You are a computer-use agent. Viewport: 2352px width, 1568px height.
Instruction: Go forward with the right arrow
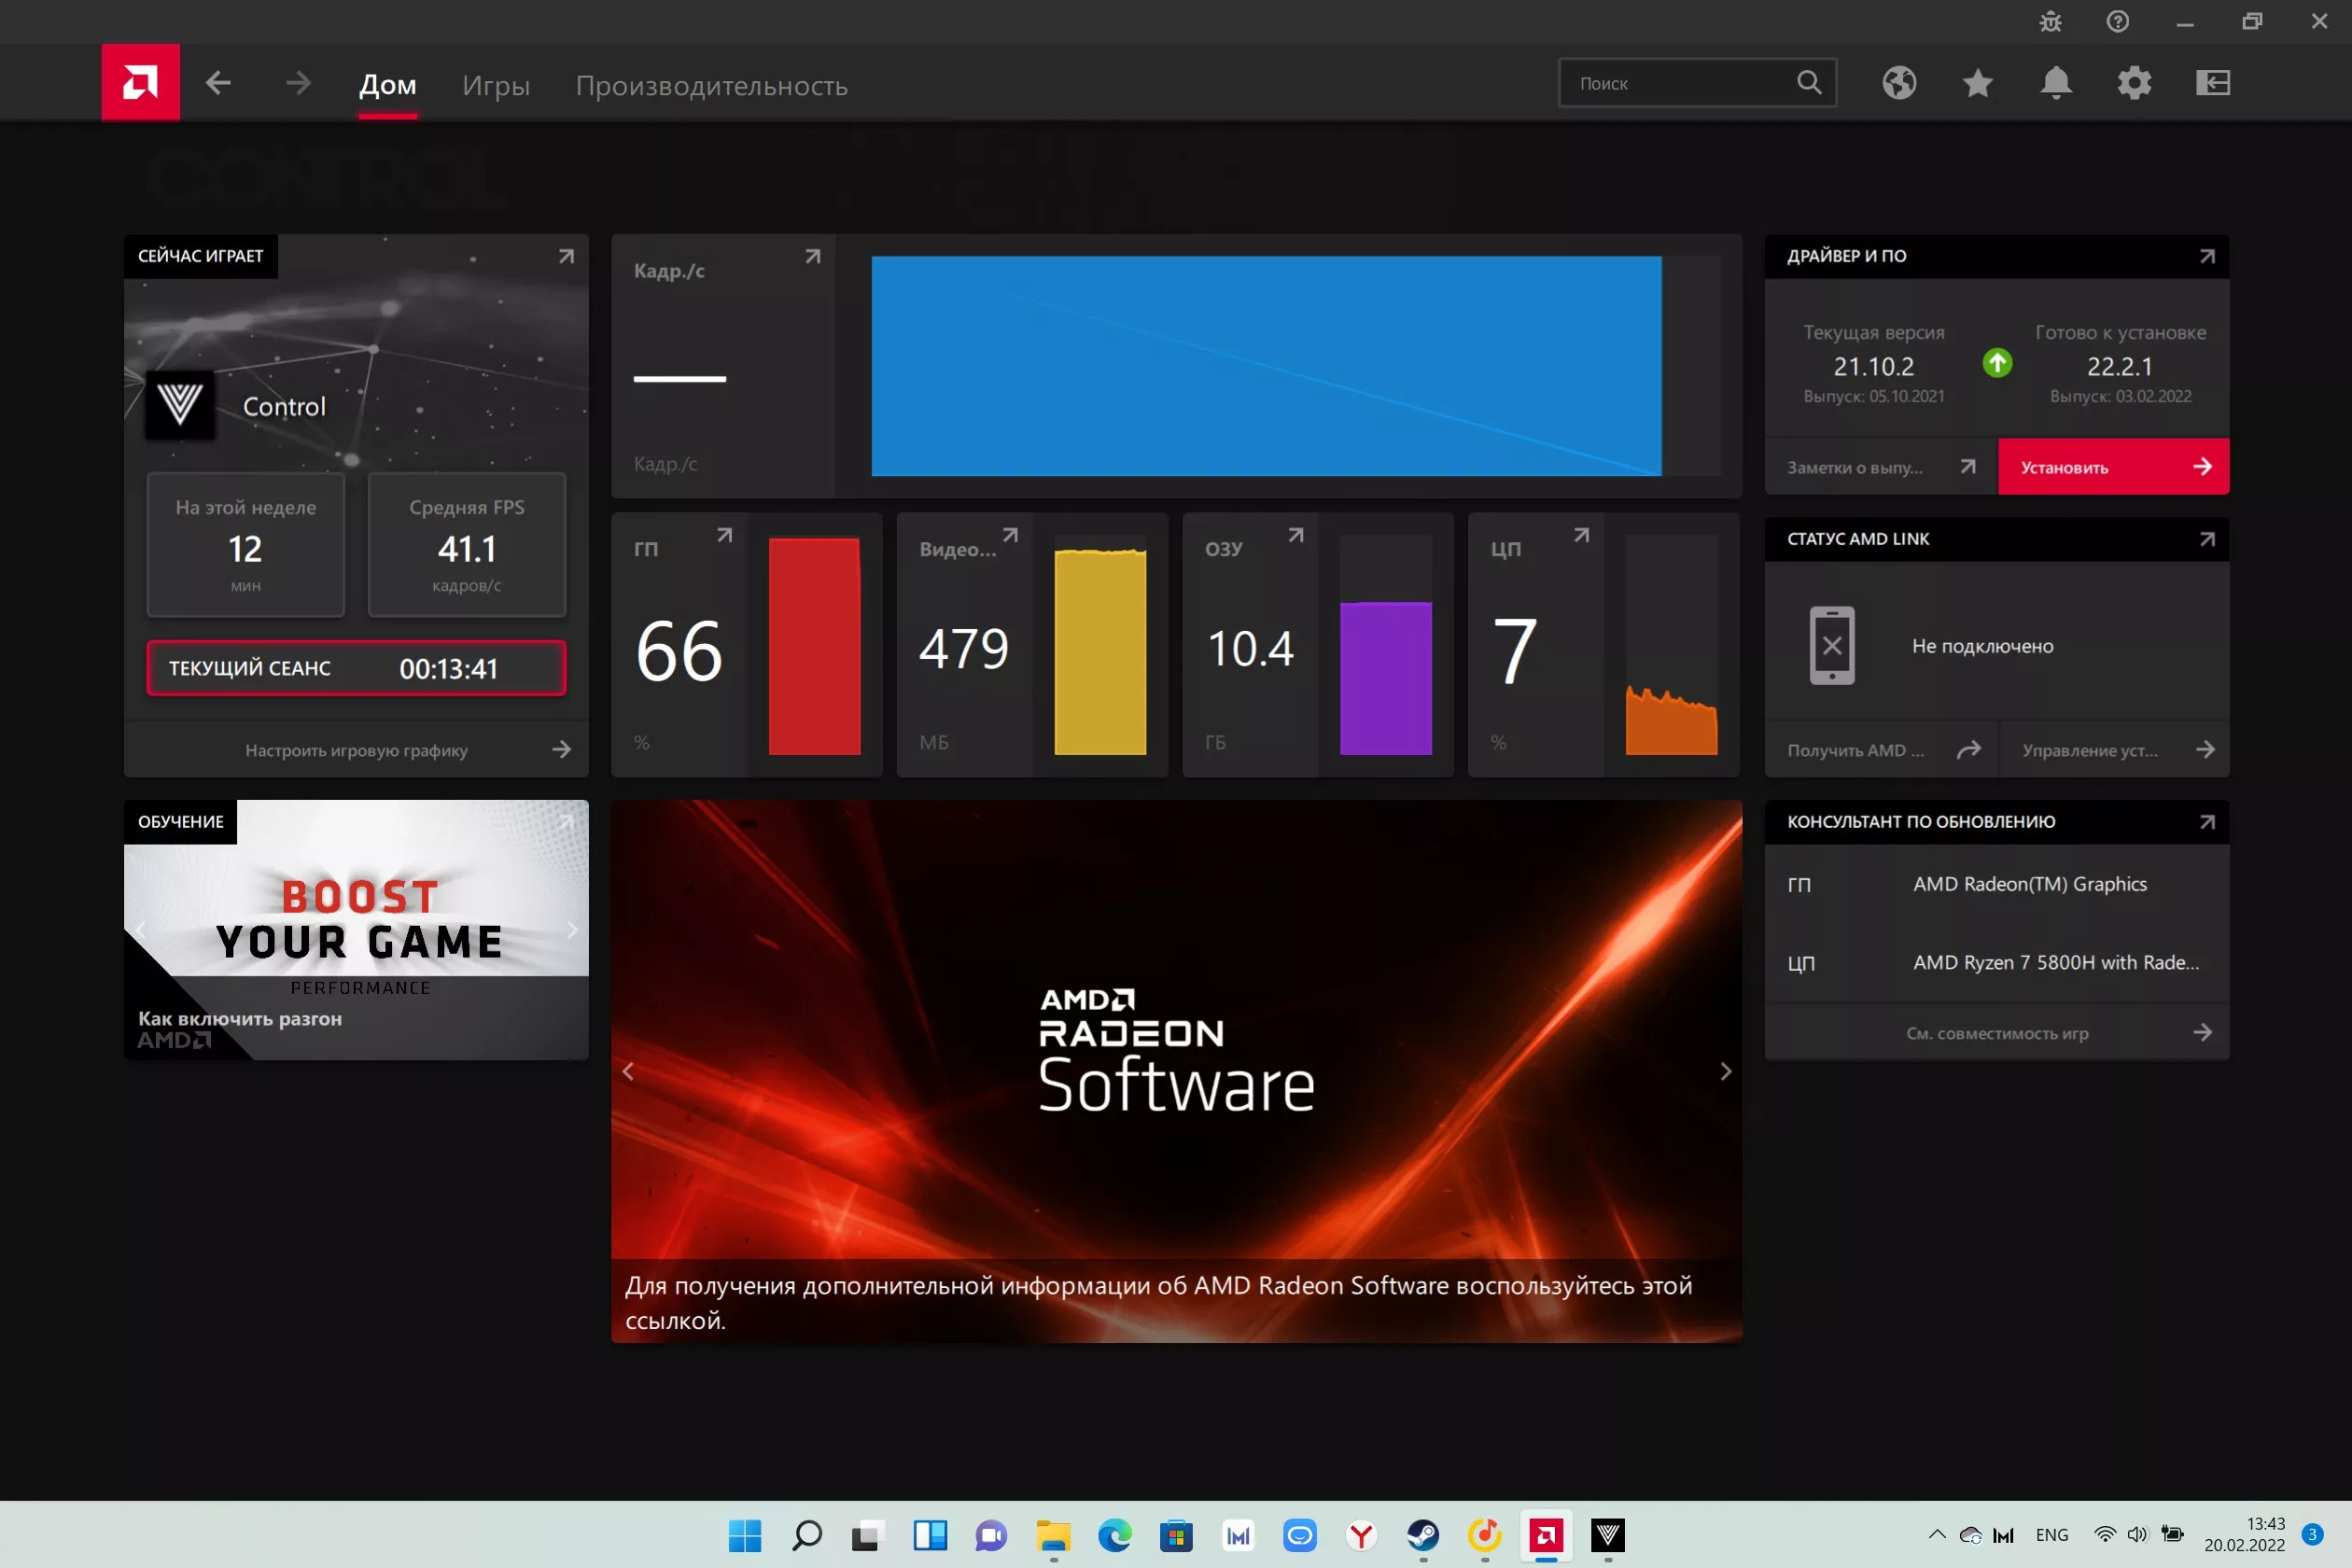point(297,83)
